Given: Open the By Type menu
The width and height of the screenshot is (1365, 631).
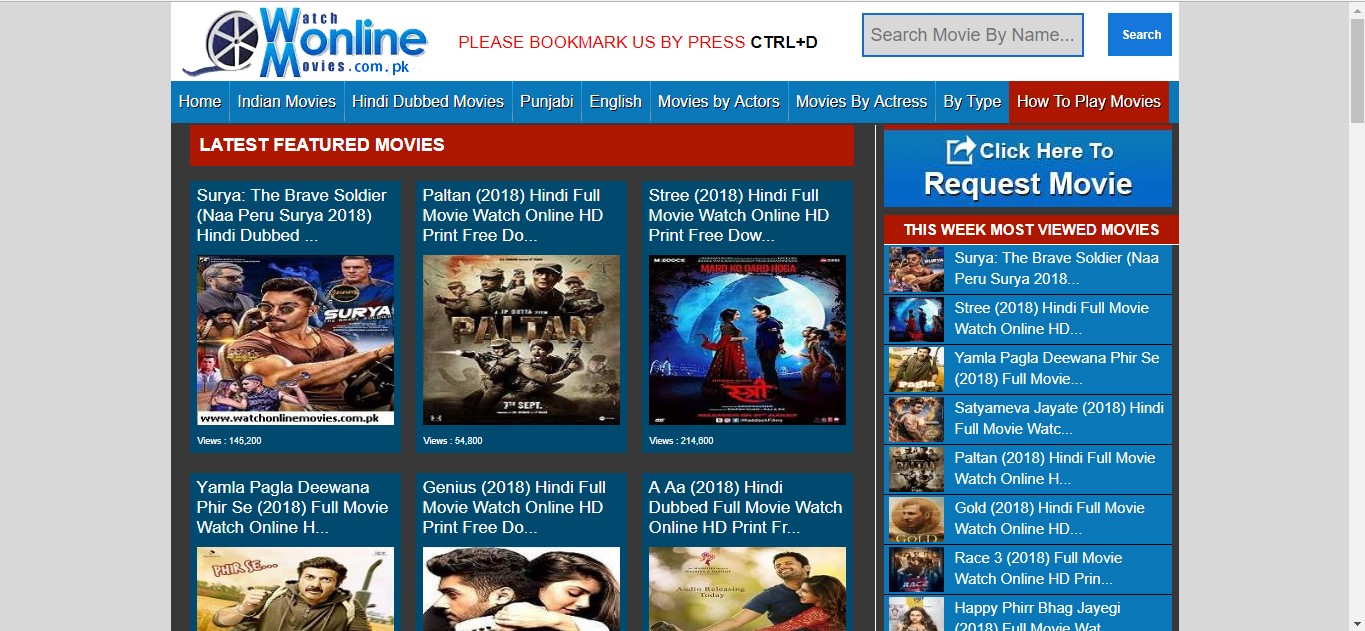Looking at the screenshot, I should 972,101.
